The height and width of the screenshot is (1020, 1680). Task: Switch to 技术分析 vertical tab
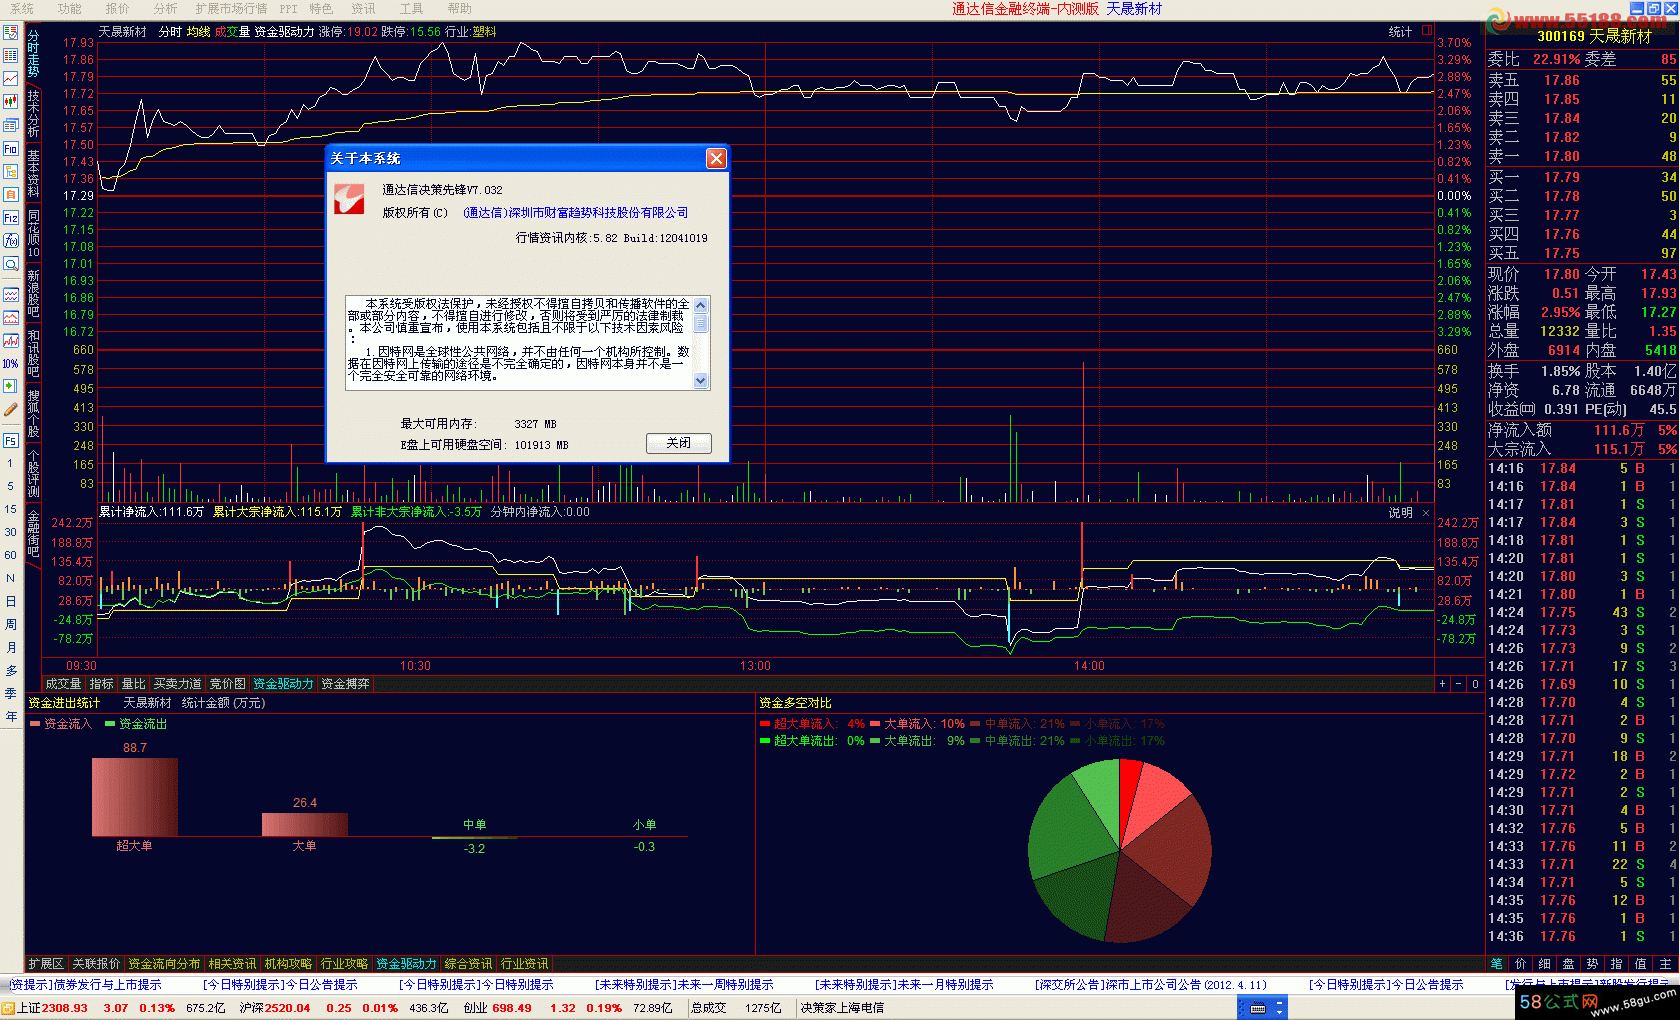click(x=33, y=113)
